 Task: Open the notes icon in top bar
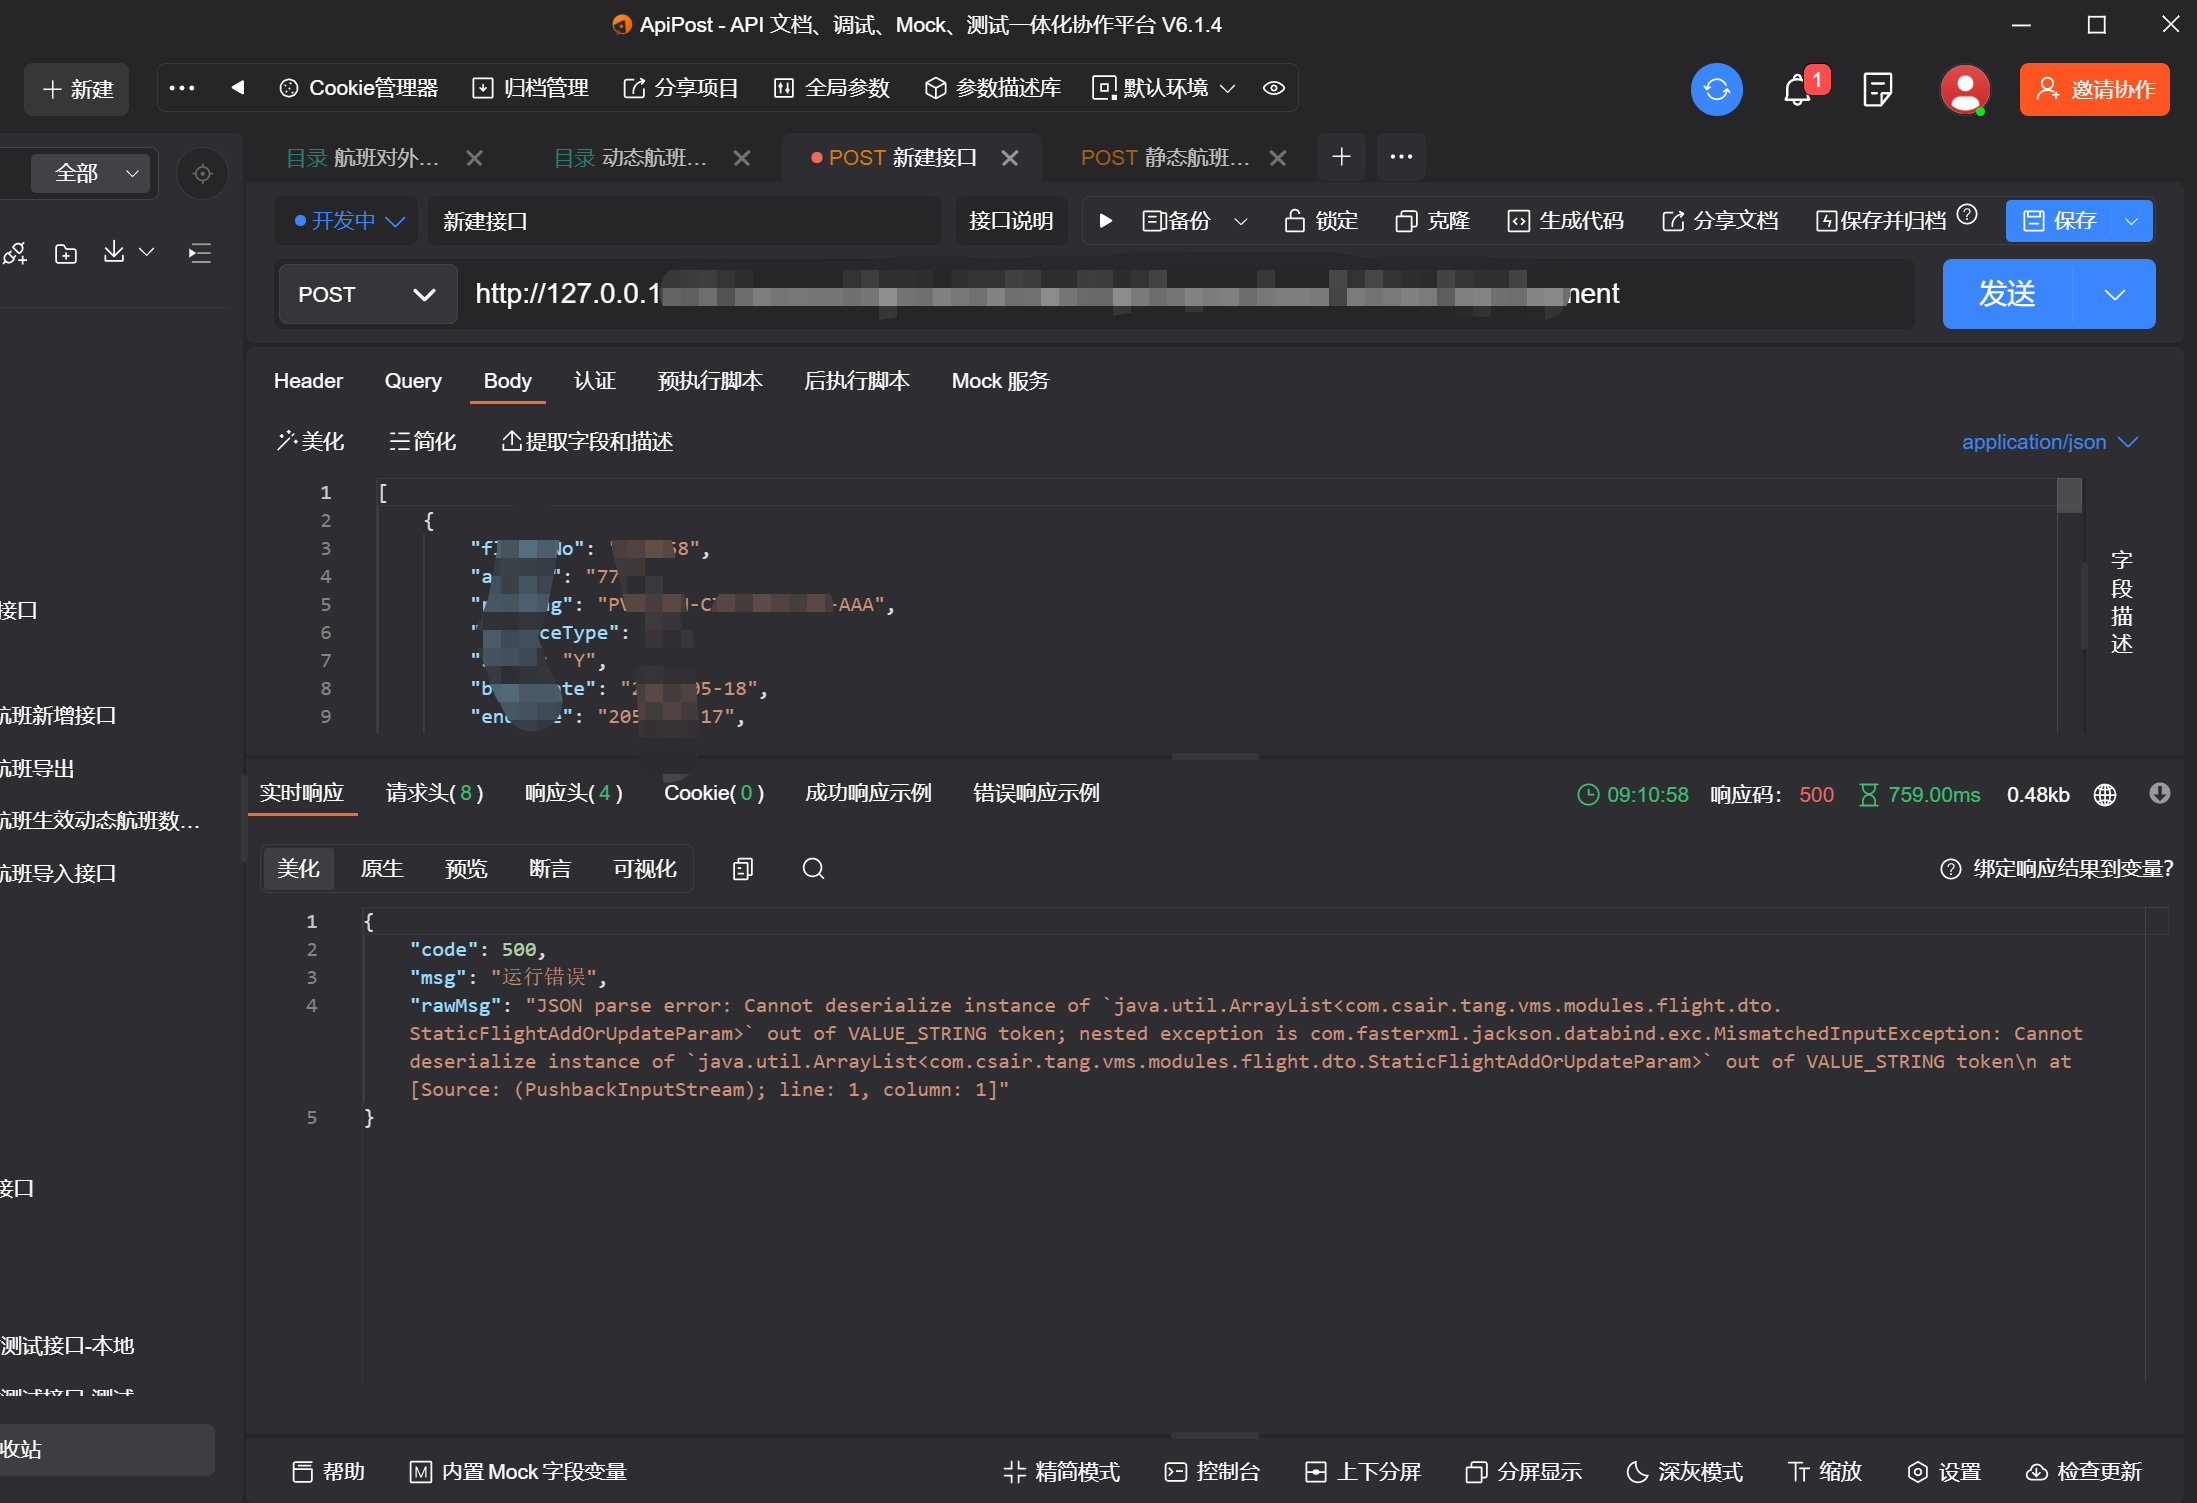[x=1877, y=90]
